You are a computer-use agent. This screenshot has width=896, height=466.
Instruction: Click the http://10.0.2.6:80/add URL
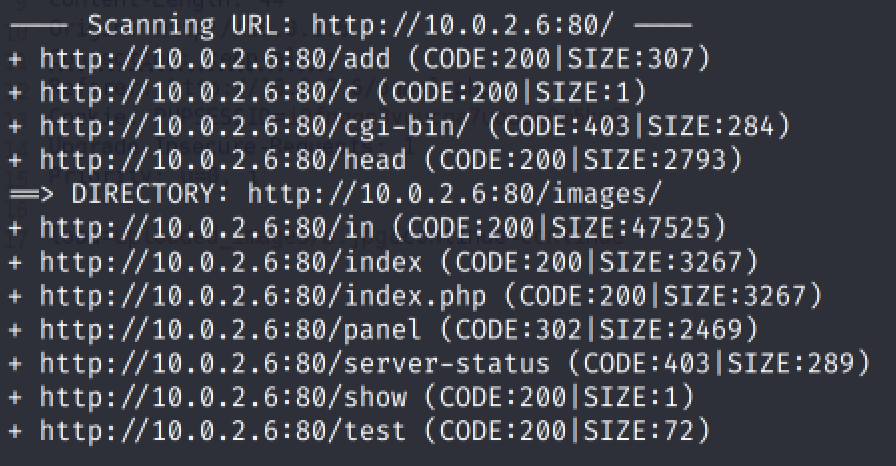pyautogui.click(x=215, y=59)
